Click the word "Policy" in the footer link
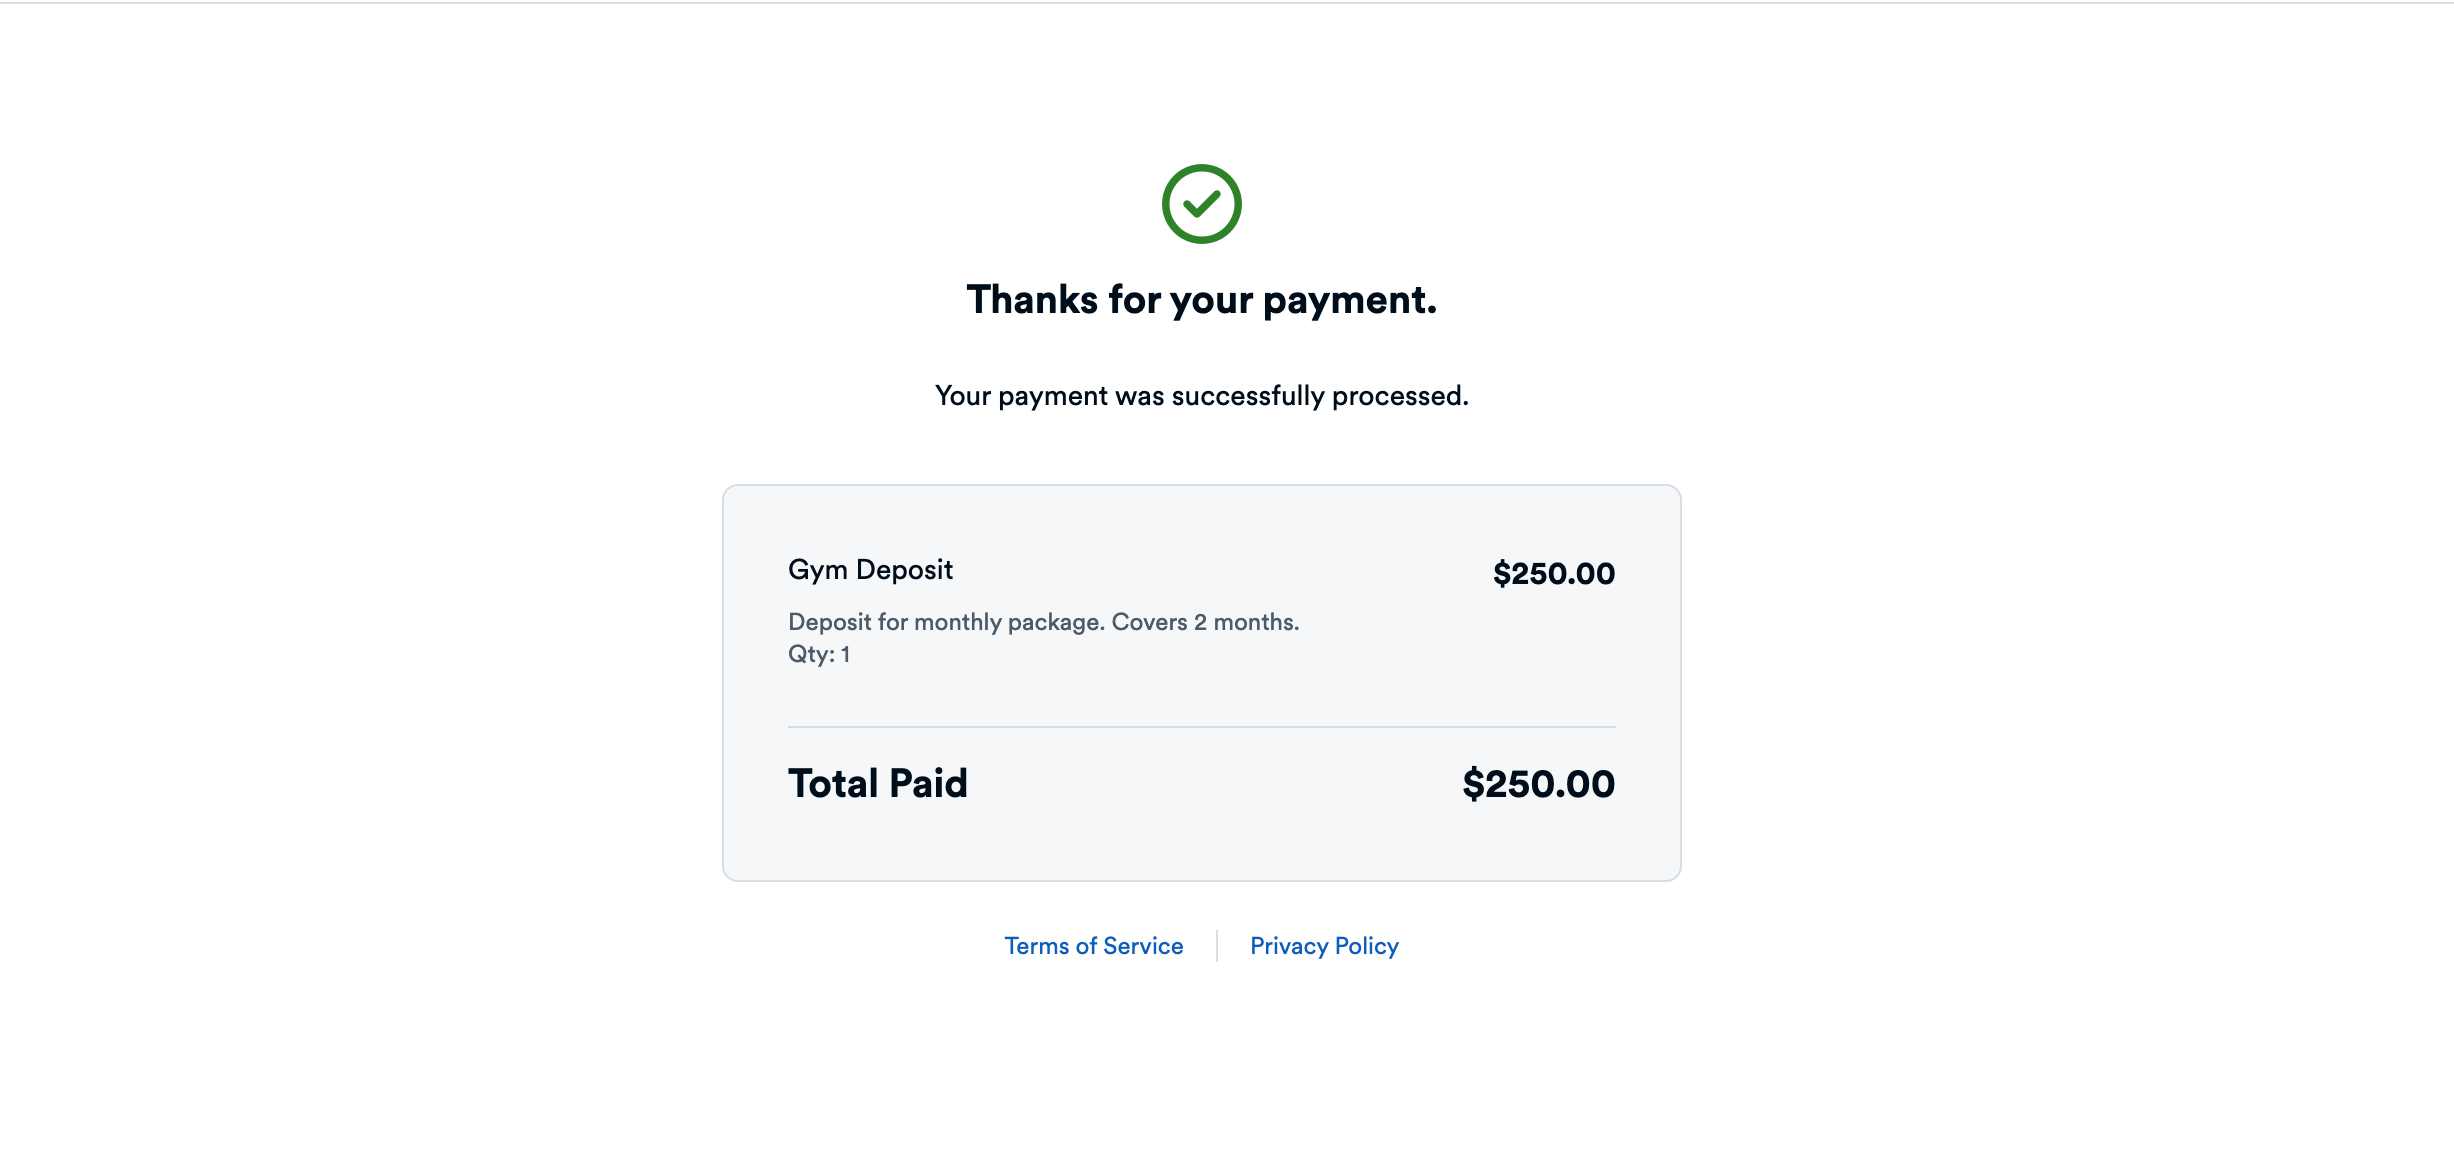 click(x=1366, y=946)
